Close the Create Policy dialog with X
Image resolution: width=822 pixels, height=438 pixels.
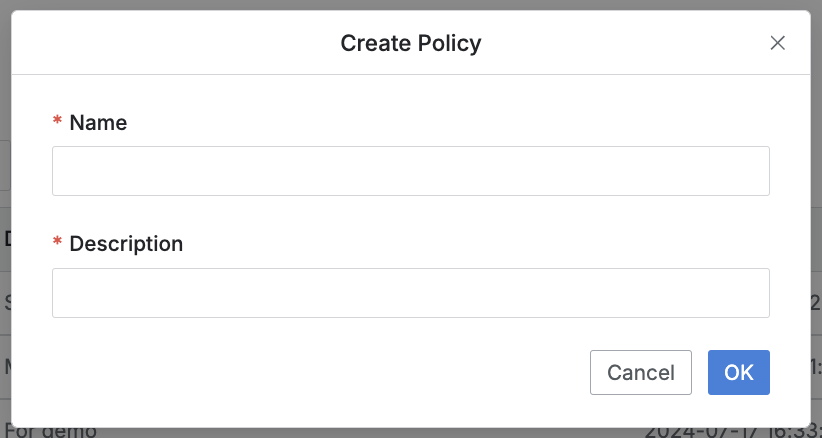[777, 43]
